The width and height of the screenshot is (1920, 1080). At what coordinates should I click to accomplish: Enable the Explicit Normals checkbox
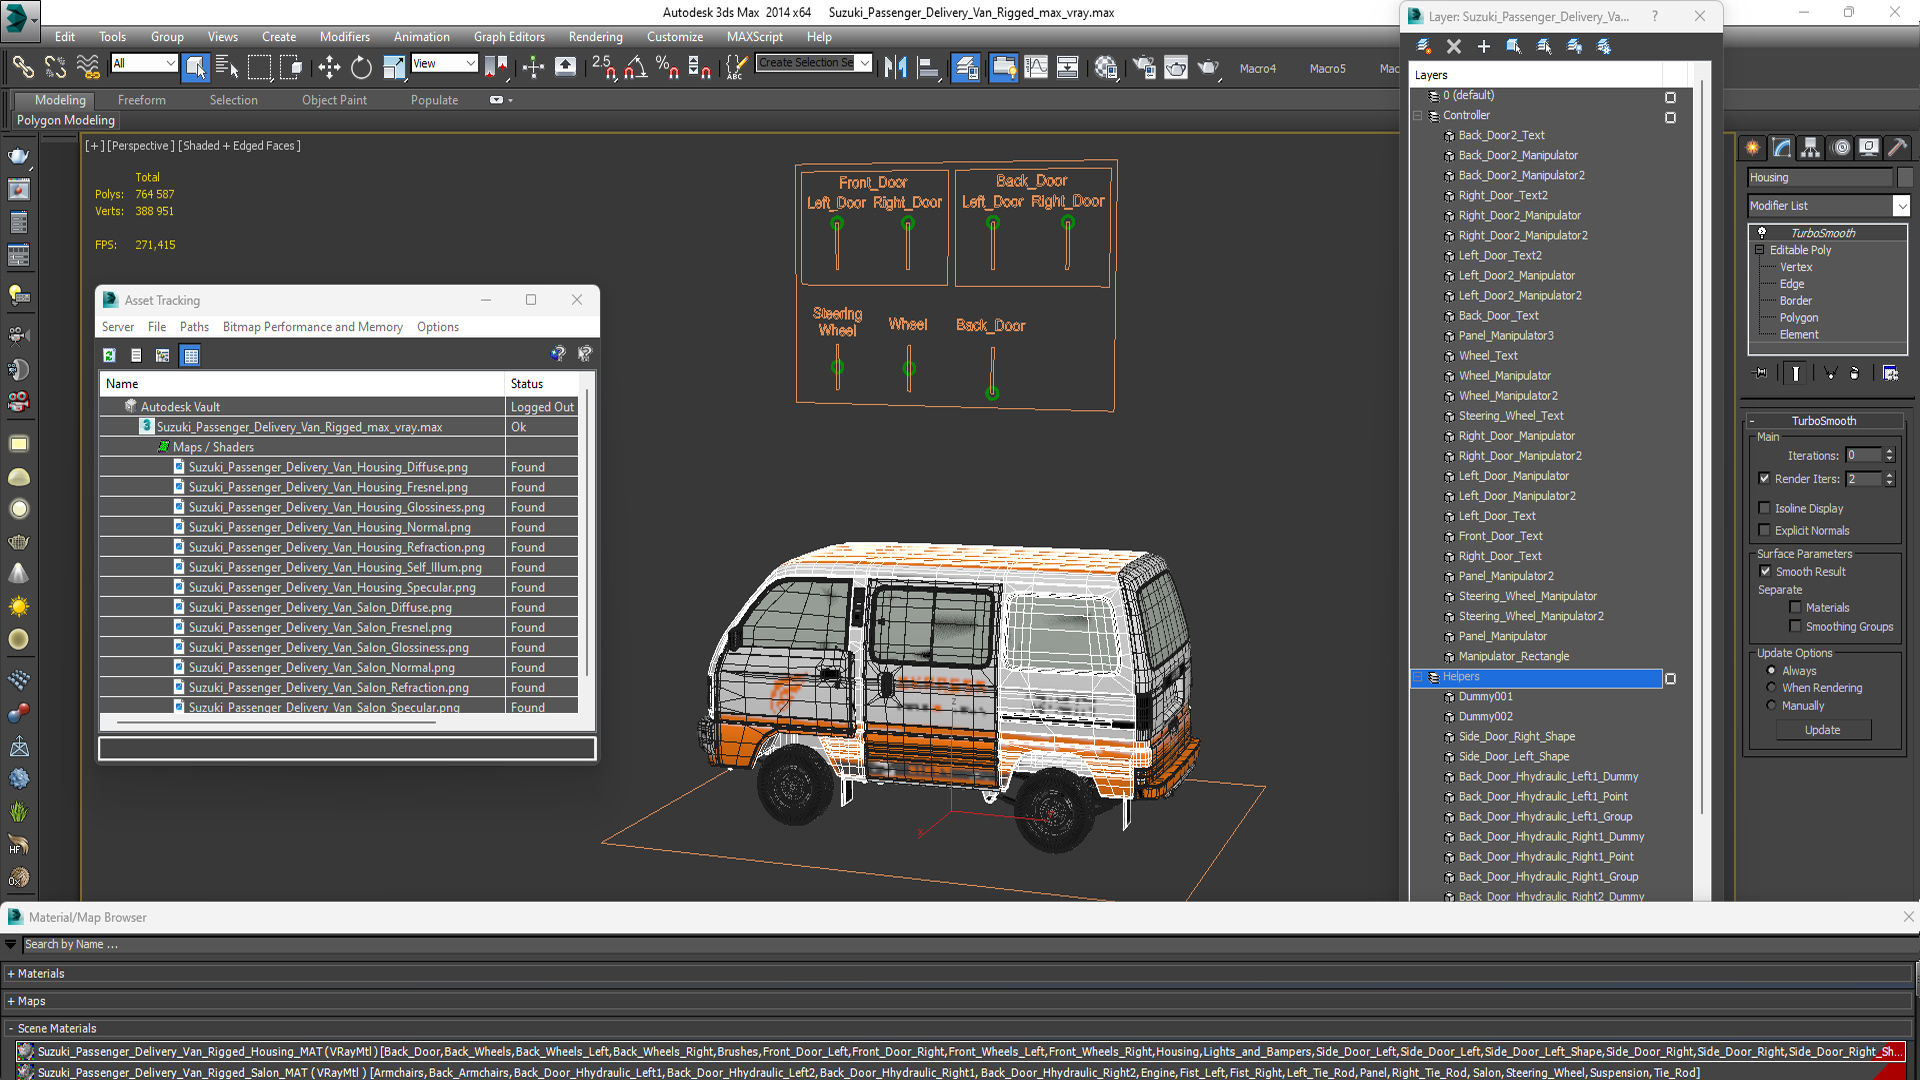coord(1765,530)
